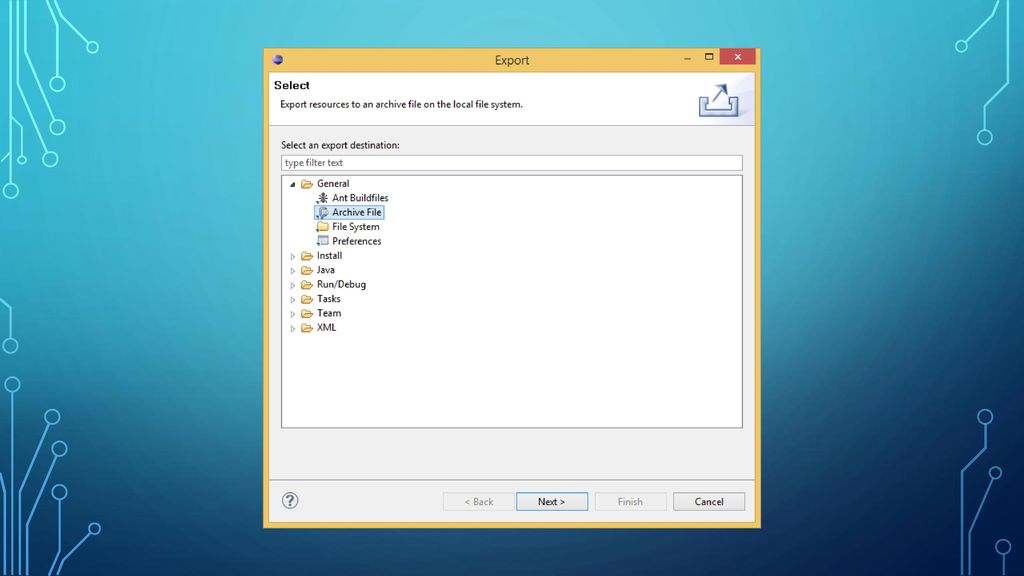Screen dimensions: 1024x576
Task: Expand the Team category
Action: point(293,313)
